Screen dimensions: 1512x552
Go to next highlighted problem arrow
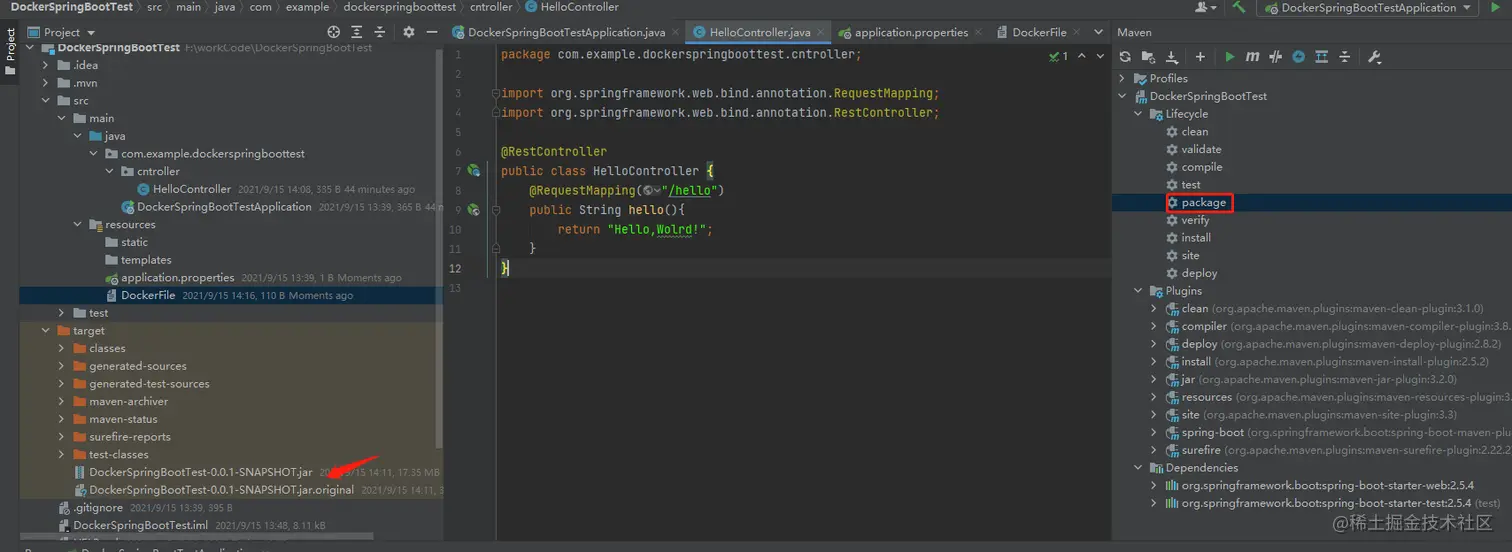(1102, 56)
